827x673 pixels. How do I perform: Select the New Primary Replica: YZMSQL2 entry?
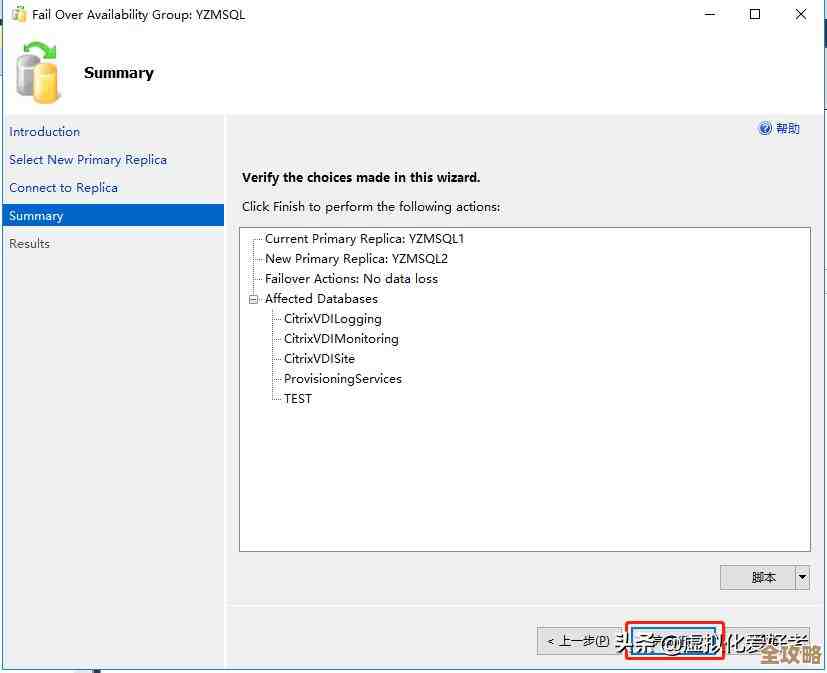click(356, 259)
